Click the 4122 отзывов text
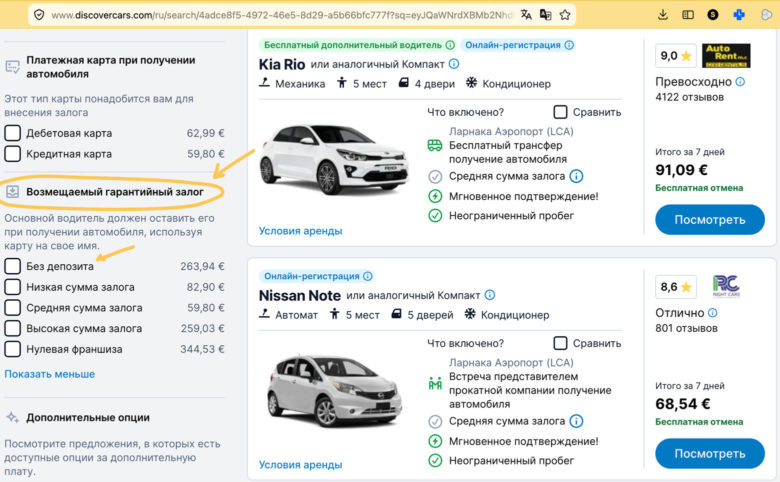The image size is (780, 482). click(689, 97)
